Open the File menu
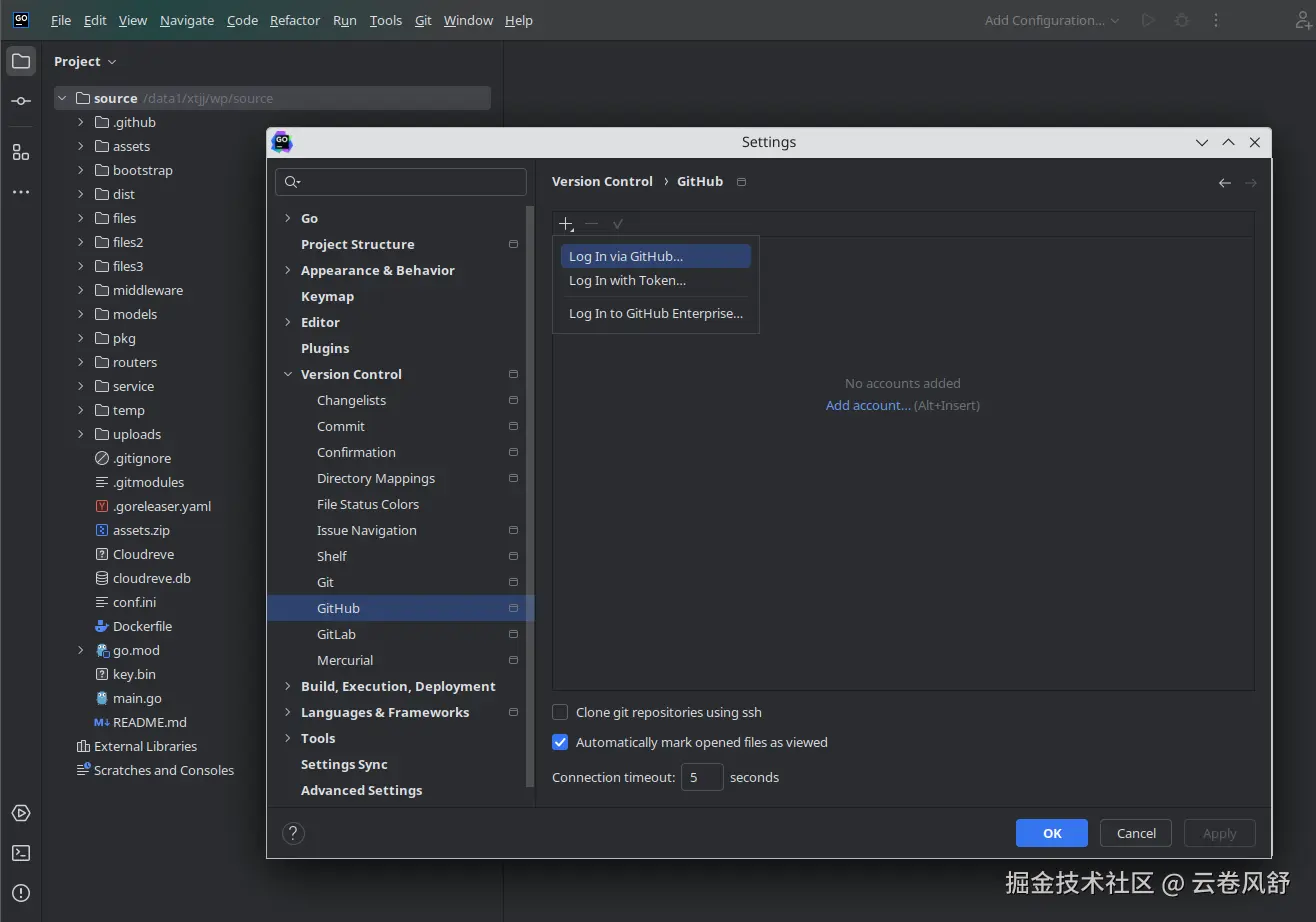 pos(61,20)
